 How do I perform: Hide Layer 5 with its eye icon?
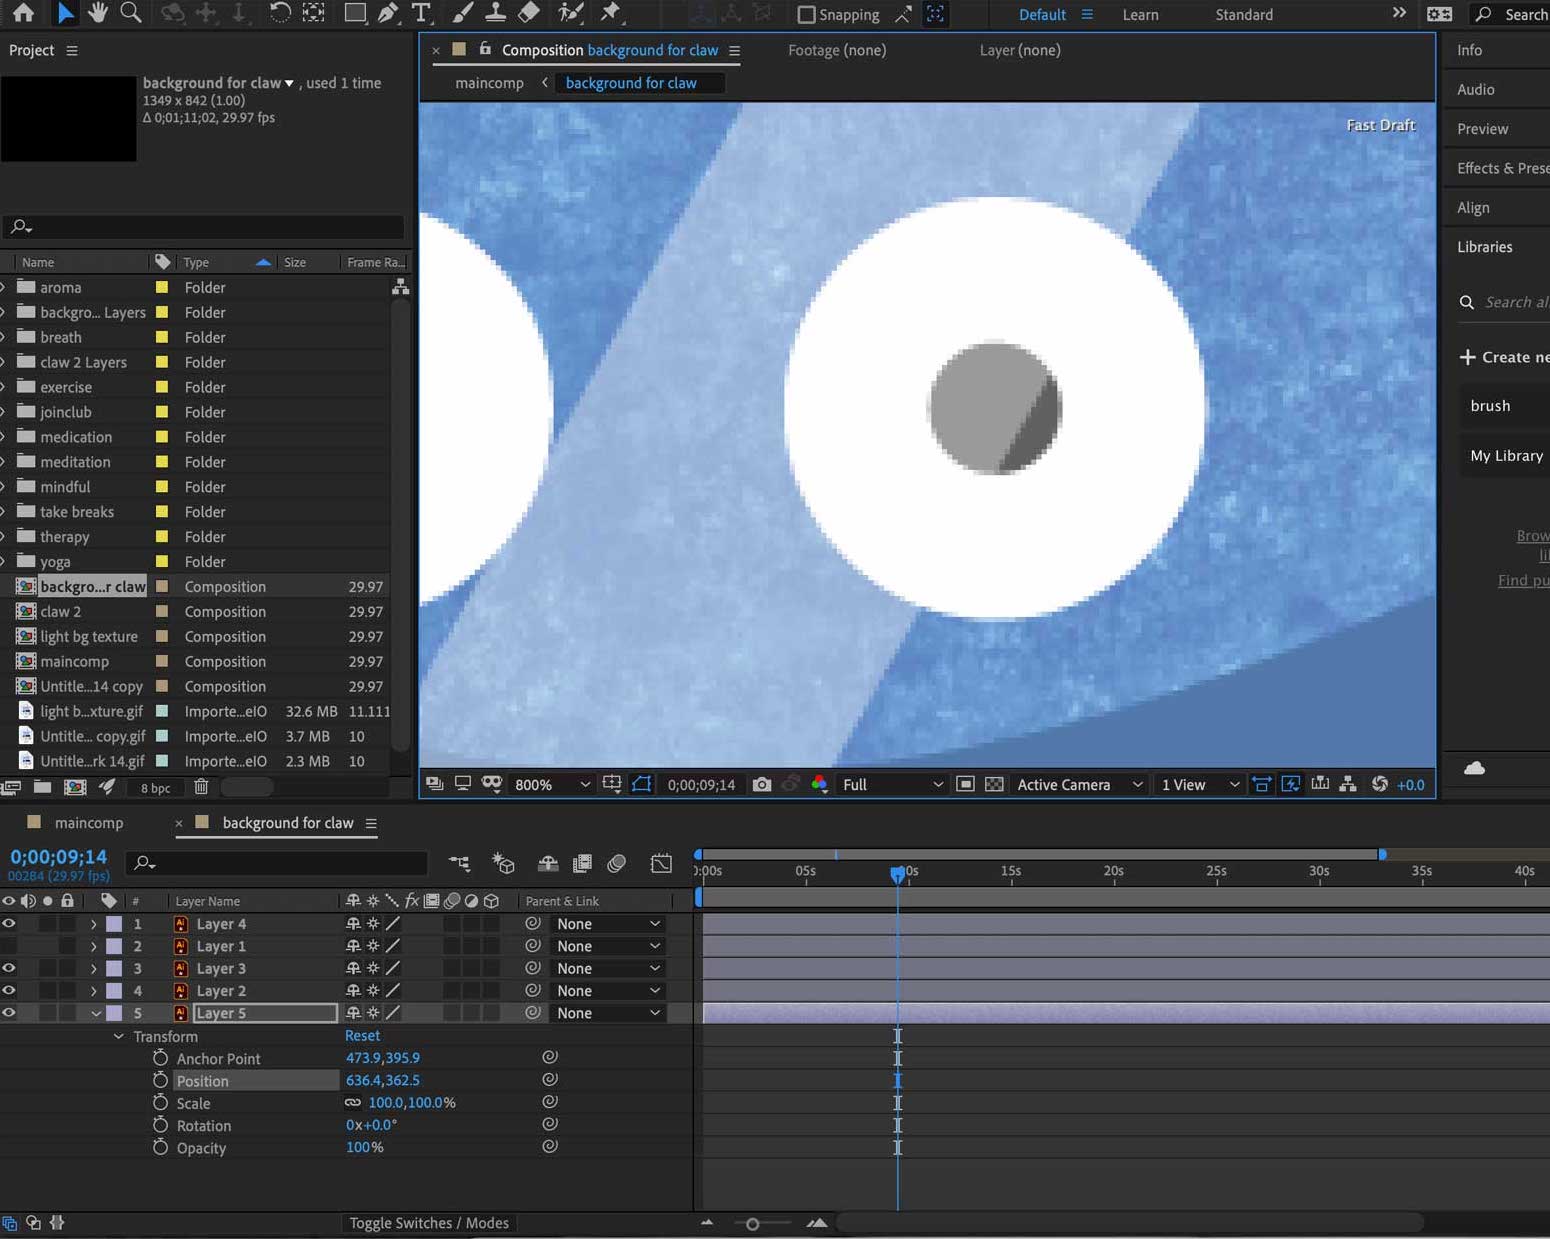click(9, 1013)
